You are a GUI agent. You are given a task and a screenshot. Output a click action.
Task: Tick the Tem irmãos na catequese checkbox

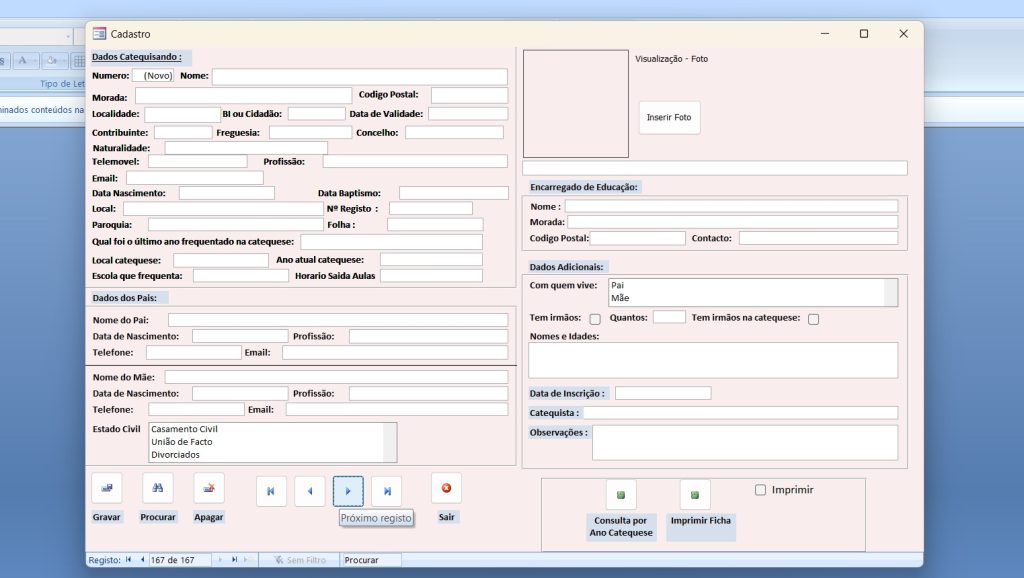pyautogui.click(x=813, y=319)
